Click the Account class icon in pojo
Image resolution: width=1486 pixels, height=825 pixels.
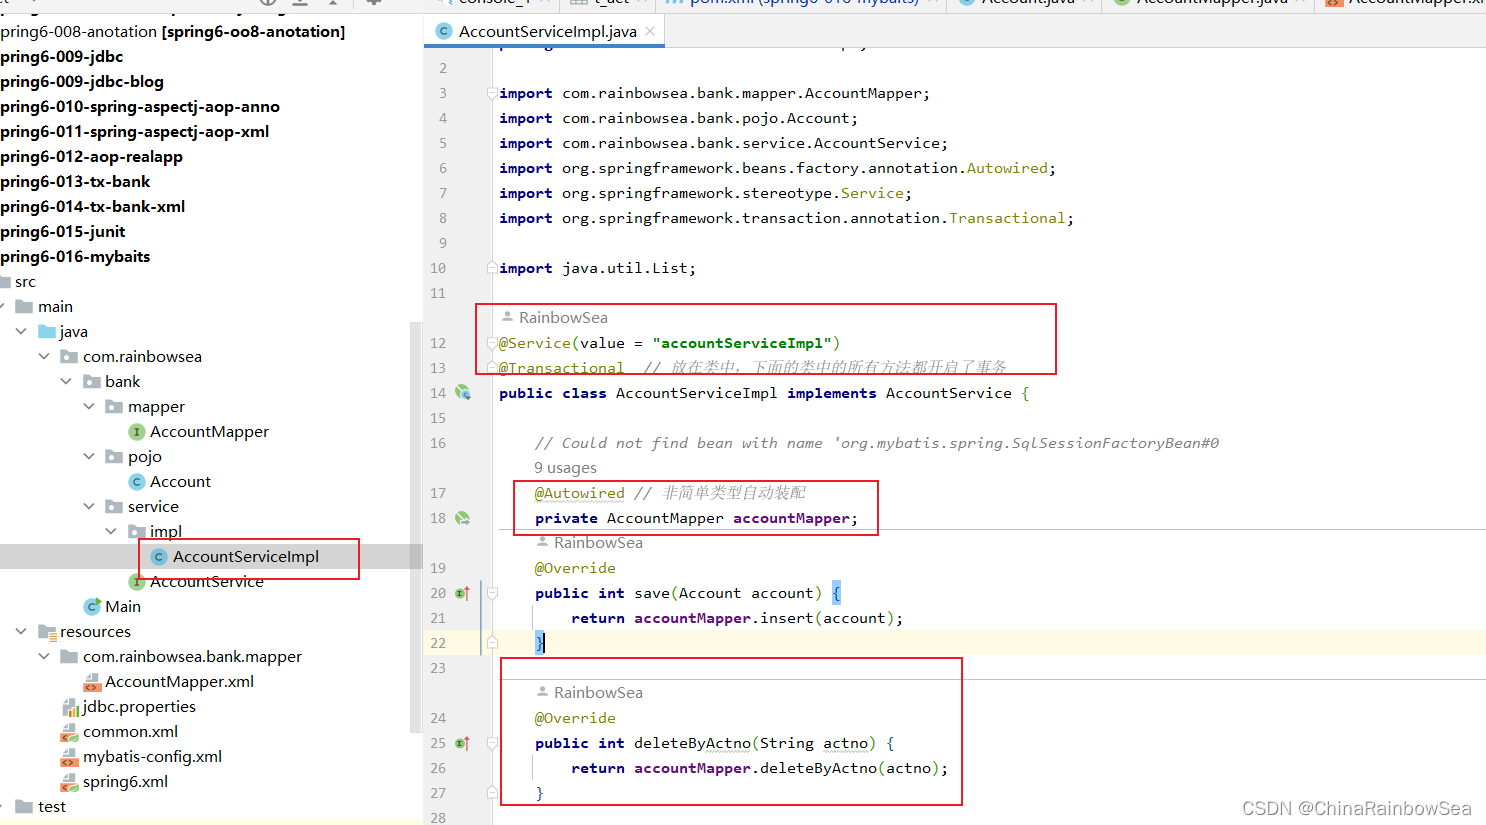pos(137,482)
